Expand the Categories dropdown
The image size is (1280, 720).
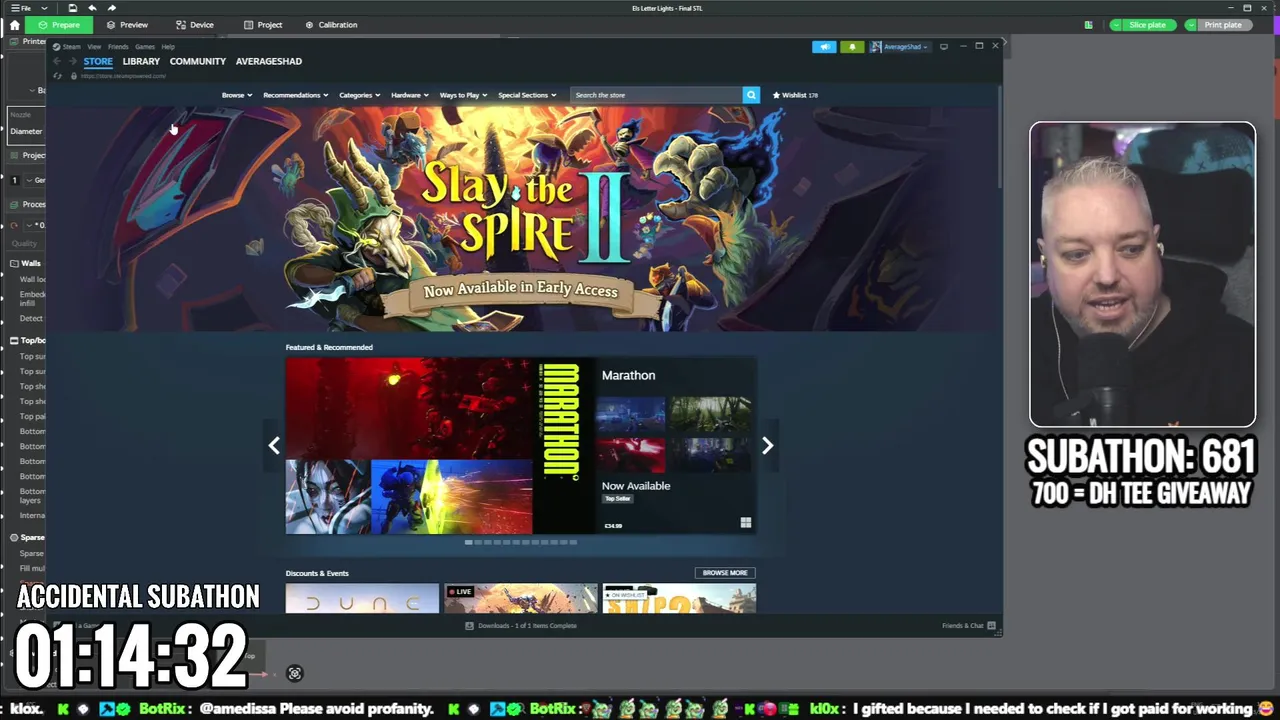(x=359, y=95)
